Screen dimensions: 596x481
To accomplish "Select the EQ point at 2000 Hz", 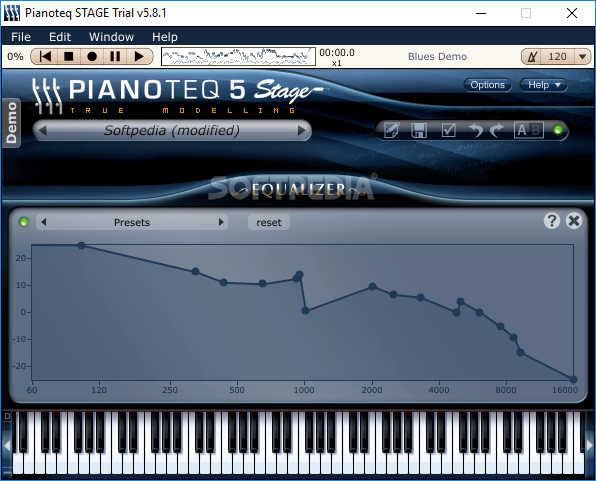I will pos(372,287).
